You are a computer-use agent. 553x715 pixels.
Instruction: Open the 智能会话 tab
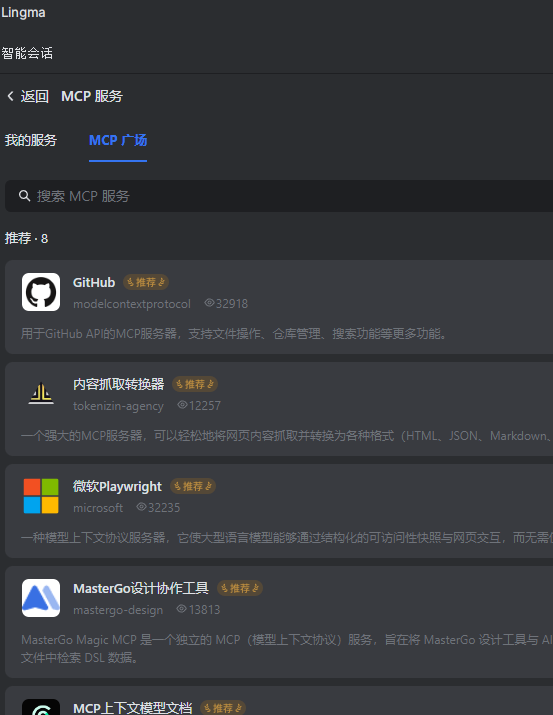pos(27,53)
